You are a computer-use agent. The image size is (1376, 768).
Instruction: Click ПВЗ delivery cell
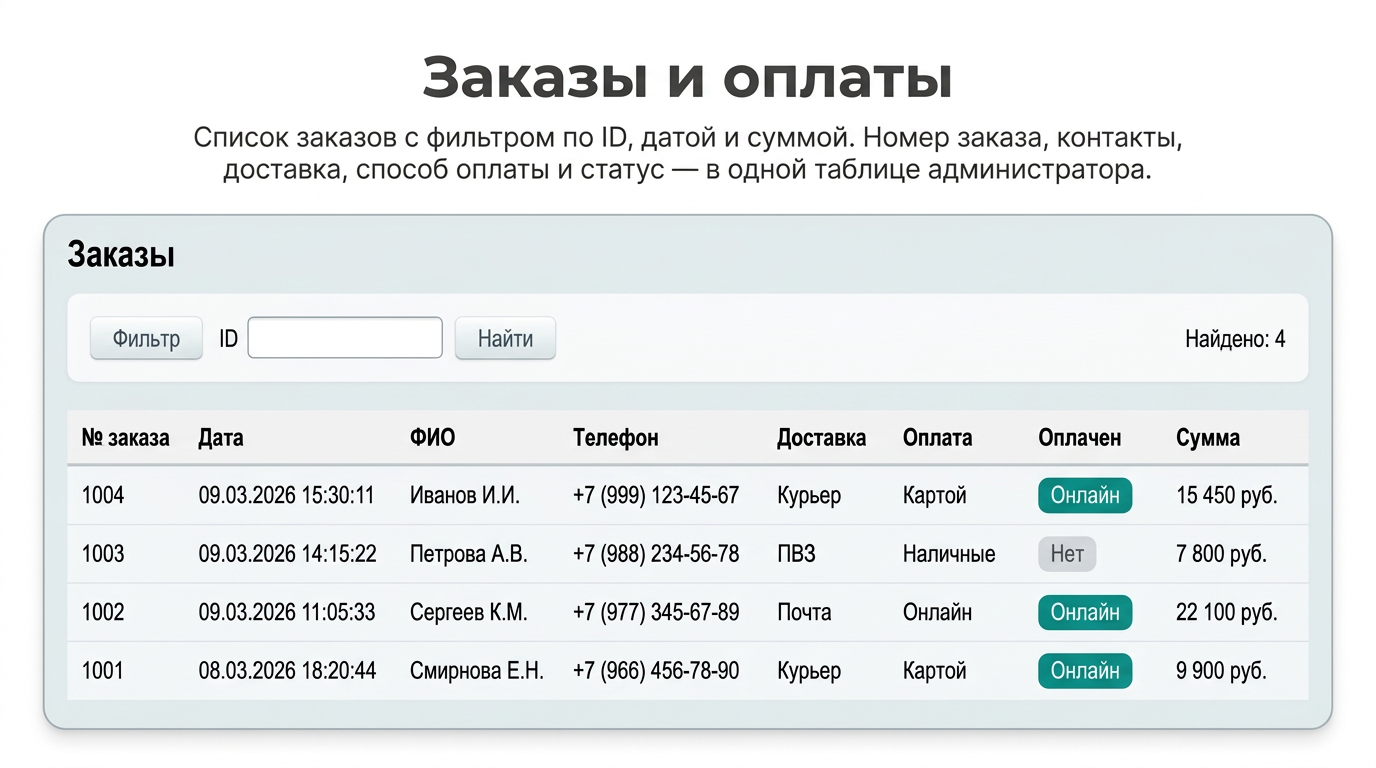(796, 554)
